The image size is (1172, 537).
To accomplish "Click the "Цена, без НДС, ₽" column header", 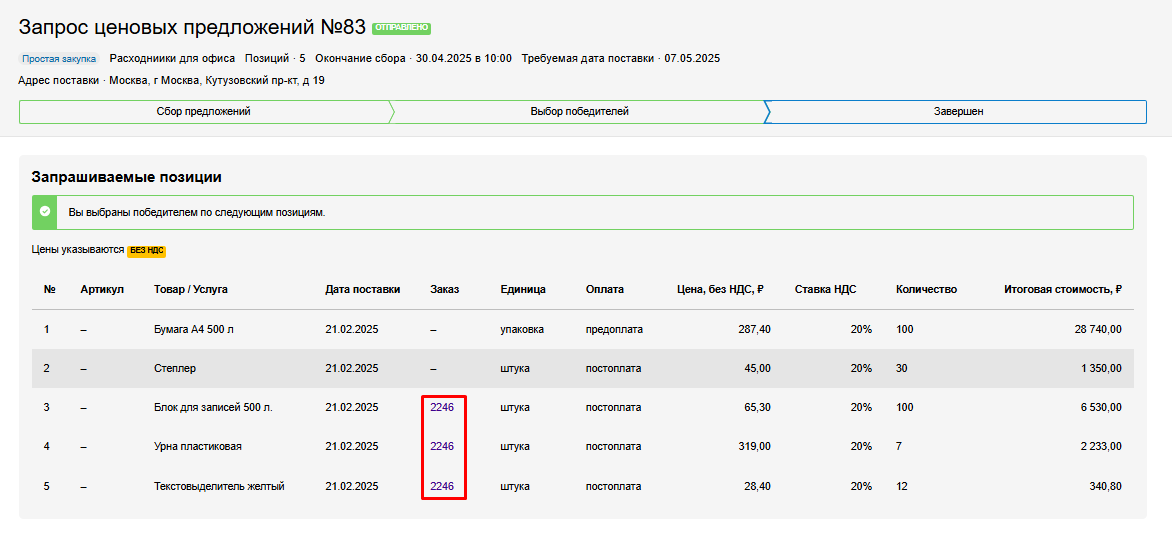I will pos(720,290).
